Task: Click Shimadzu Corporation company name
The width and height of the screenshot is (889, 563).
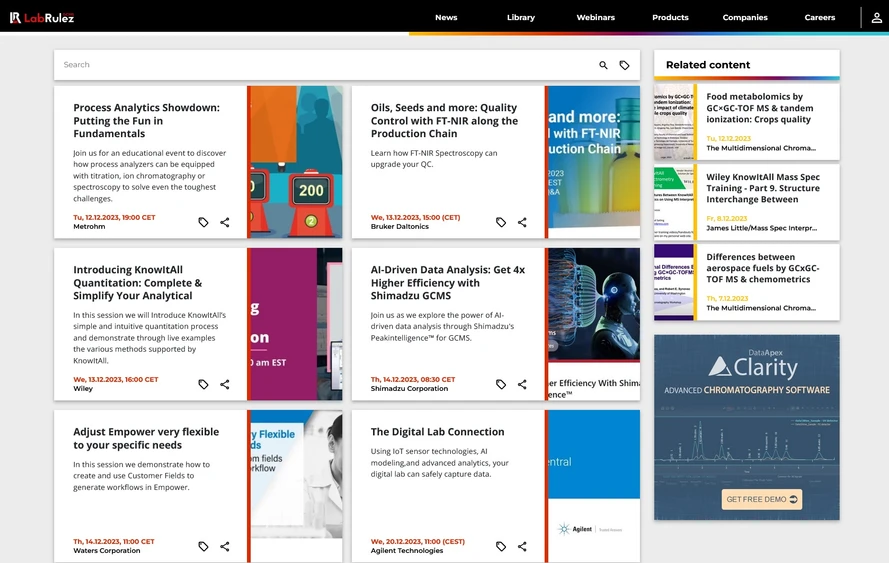Action: point(409,389)
